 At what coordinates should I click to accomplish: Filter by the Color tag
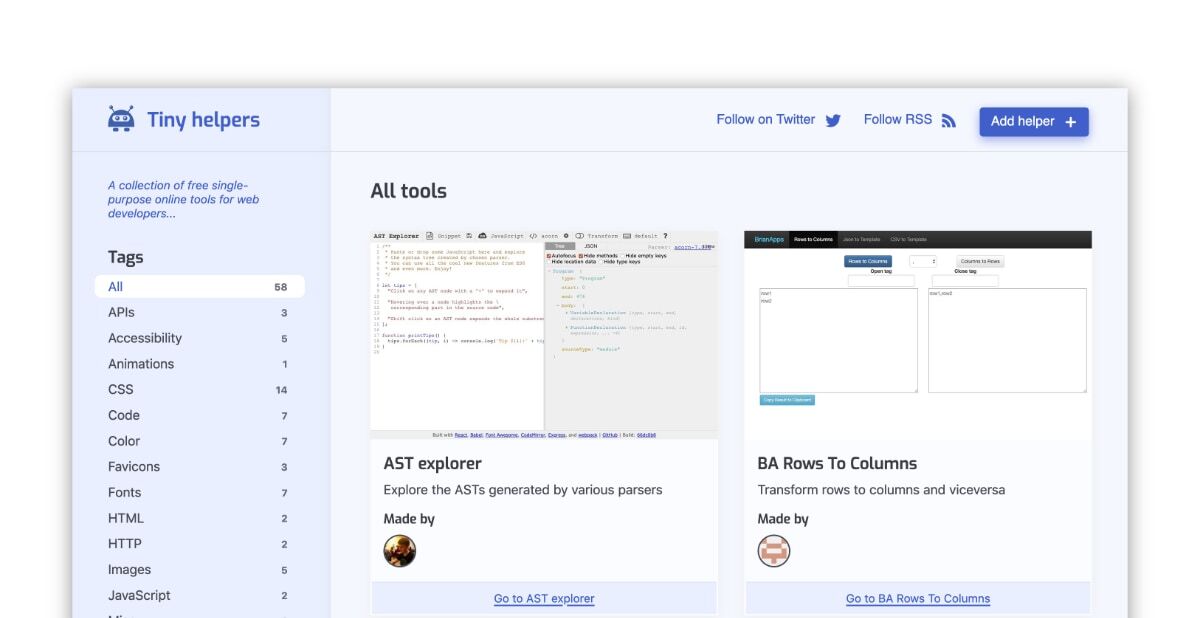(x=199, y=441)
